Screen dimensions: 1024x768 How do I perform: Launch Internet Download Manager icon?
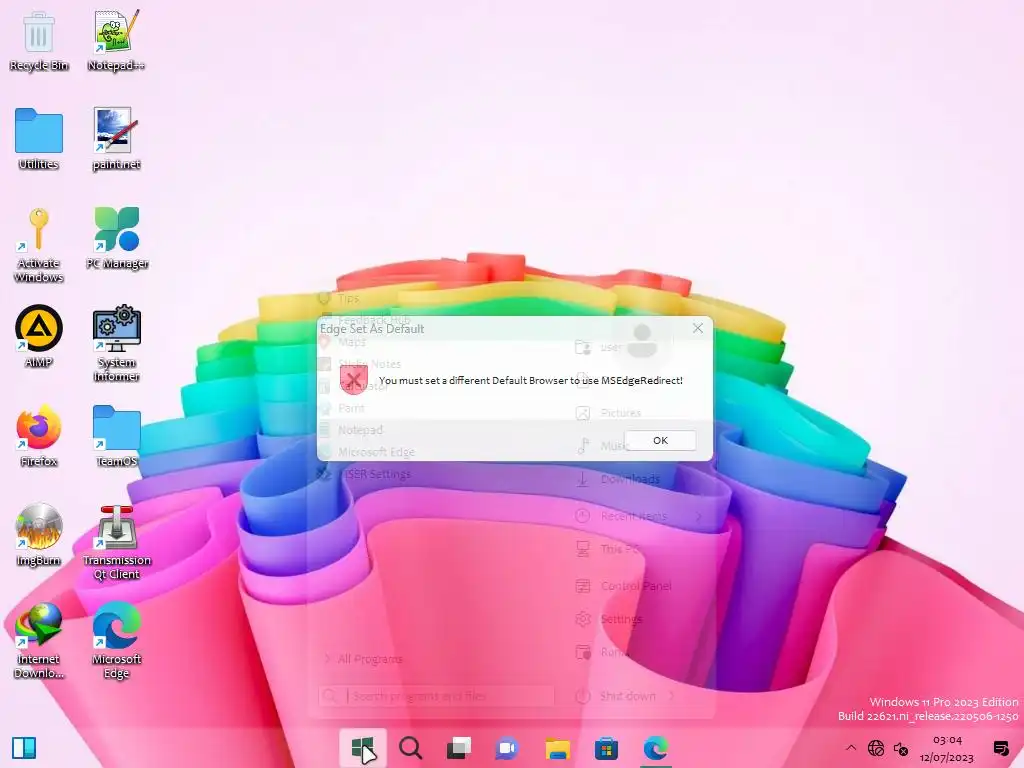click(x=39, y=640)
